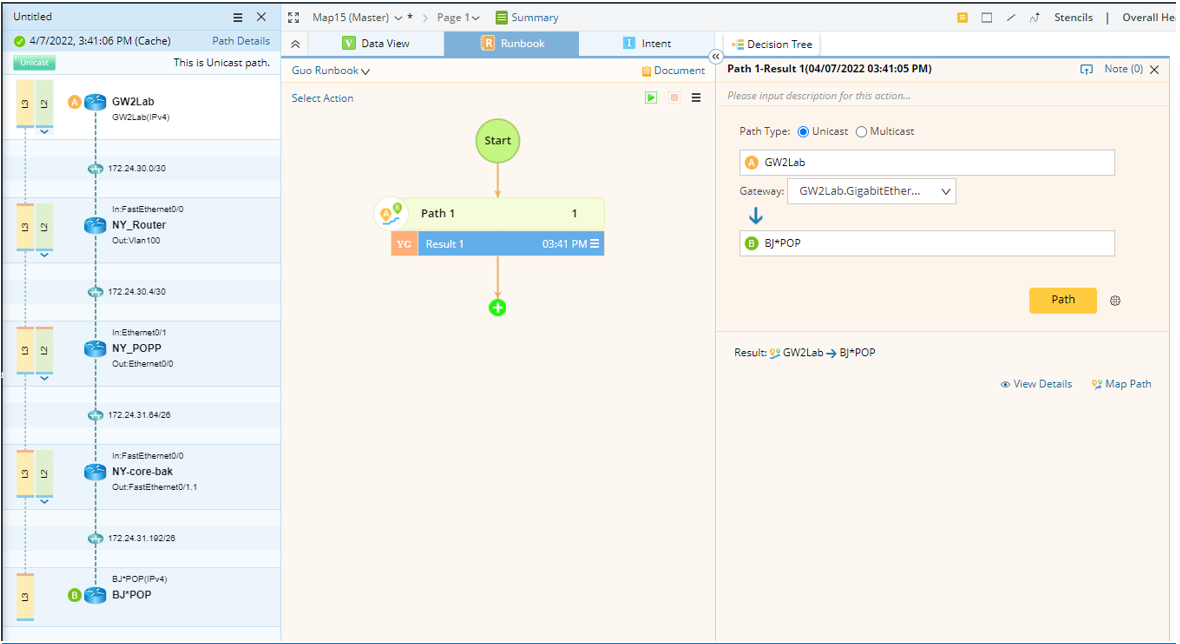Switch to the Data View tab

click(376, 44)
